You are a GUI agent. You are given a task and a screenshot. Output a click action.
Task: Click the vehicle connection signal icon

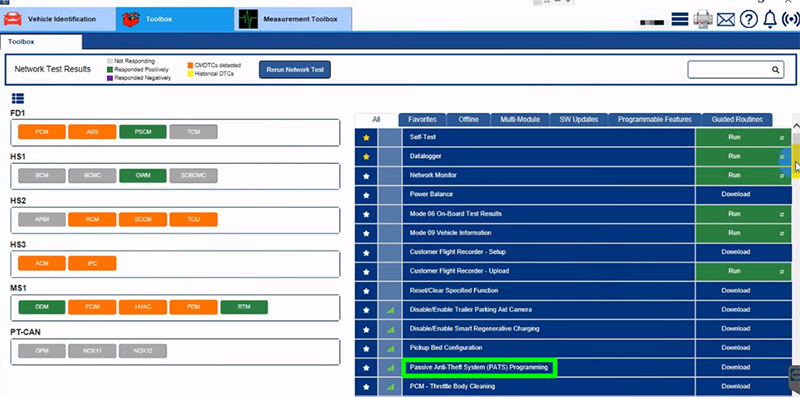[x=791, y=19]
